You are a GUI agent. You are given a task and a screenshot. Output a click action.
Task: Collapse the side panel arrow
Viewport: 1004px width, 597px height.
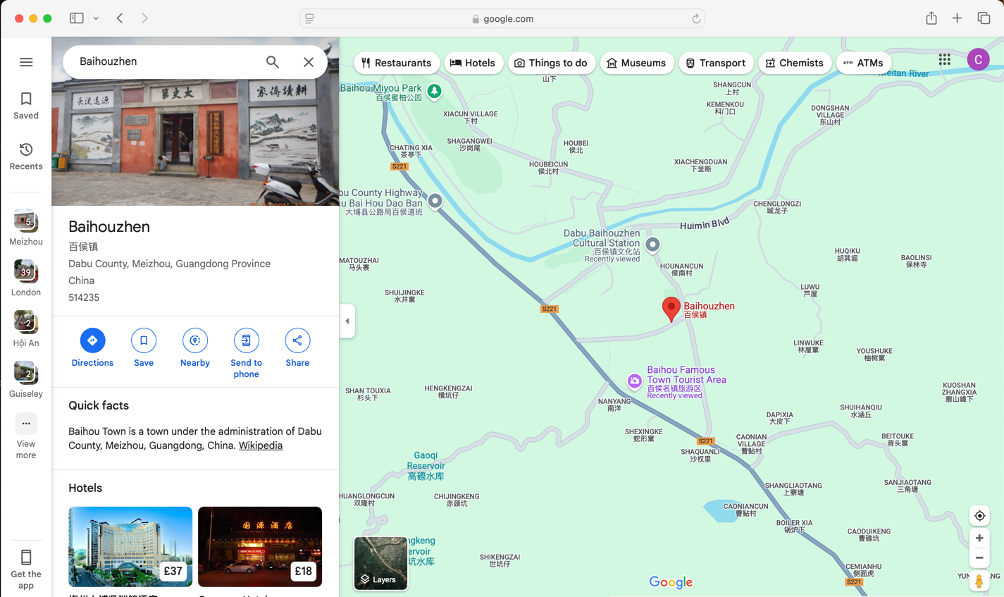pyautogui.click(x=347, y=321)
